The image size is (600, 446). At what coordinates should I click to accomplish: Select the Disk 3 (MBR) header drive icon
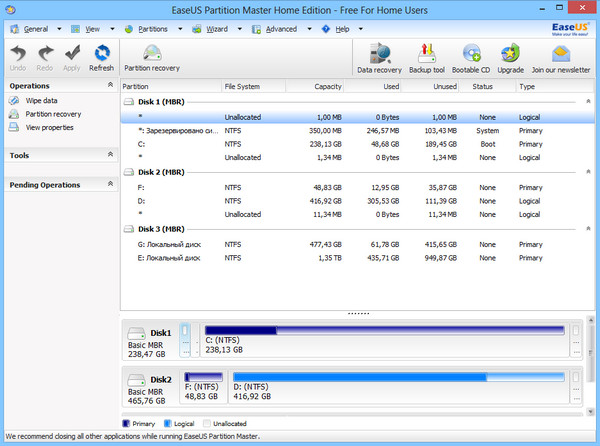pyautogui.click(x=129, y=229)
